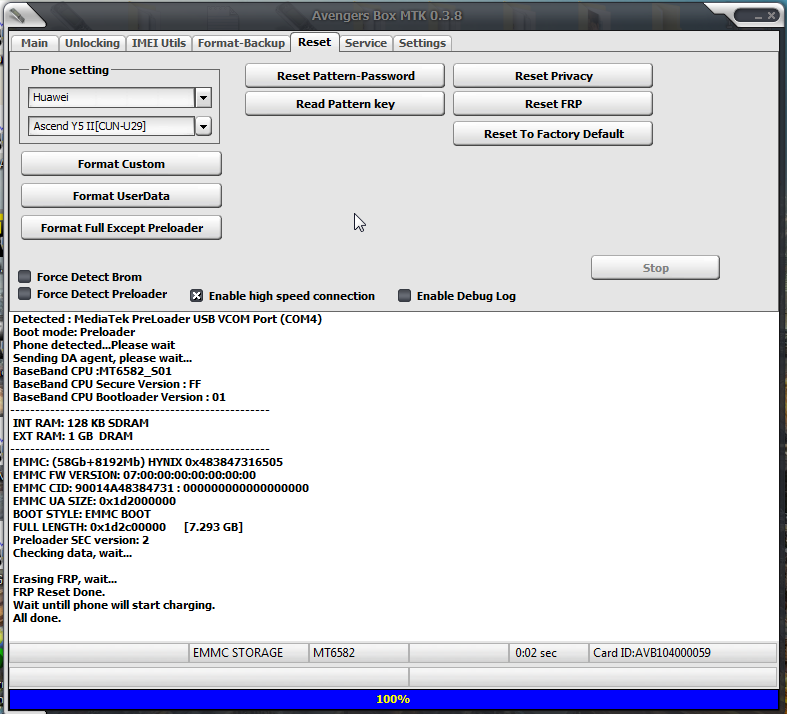787x714 pixels.
Task: Minimize the Avengers Box MTK window
Action: pos(758,17)
